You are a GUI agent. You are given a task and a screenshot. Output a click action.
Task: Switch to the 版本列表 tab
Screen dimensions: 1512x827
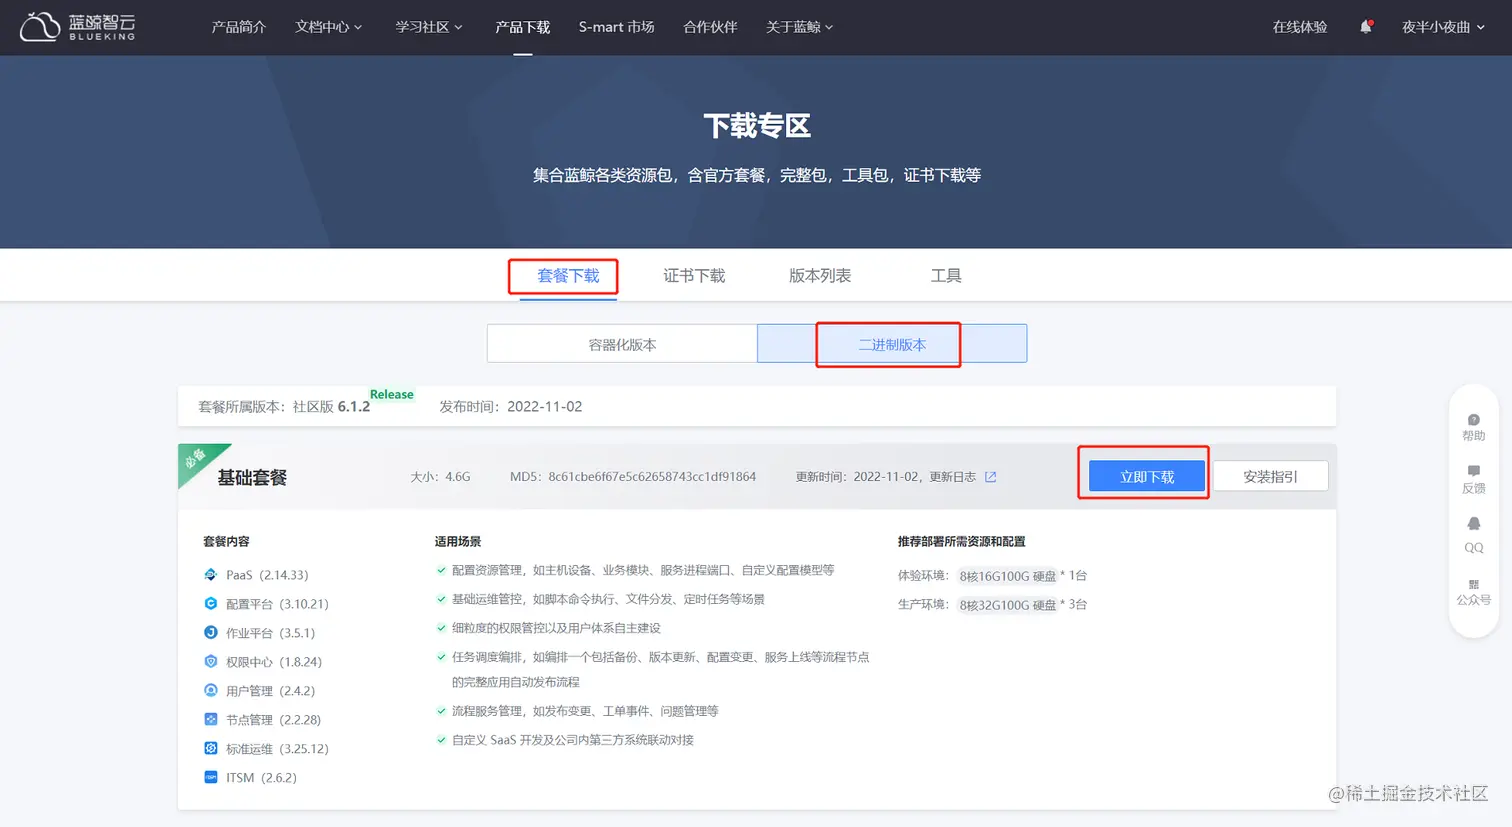click(x=820, y=276)
